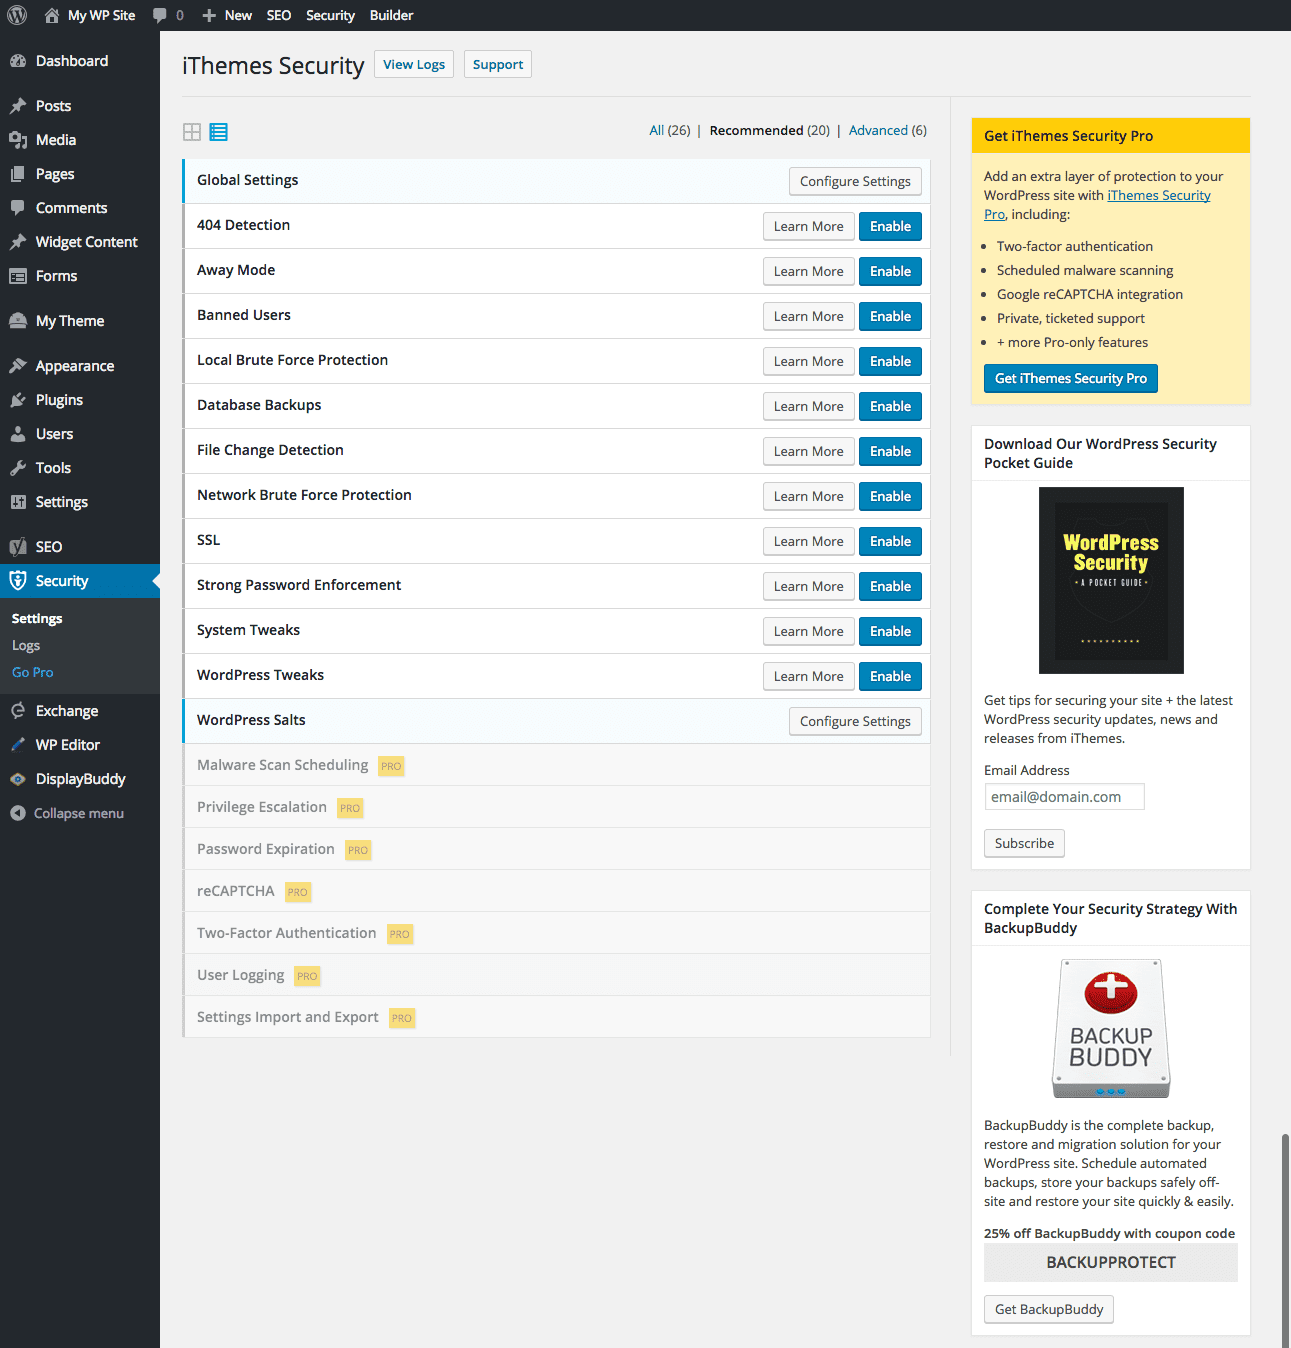Click the Security shield icon in sidebar
Screen dimensions: 1291x1348
pos(18,581)
